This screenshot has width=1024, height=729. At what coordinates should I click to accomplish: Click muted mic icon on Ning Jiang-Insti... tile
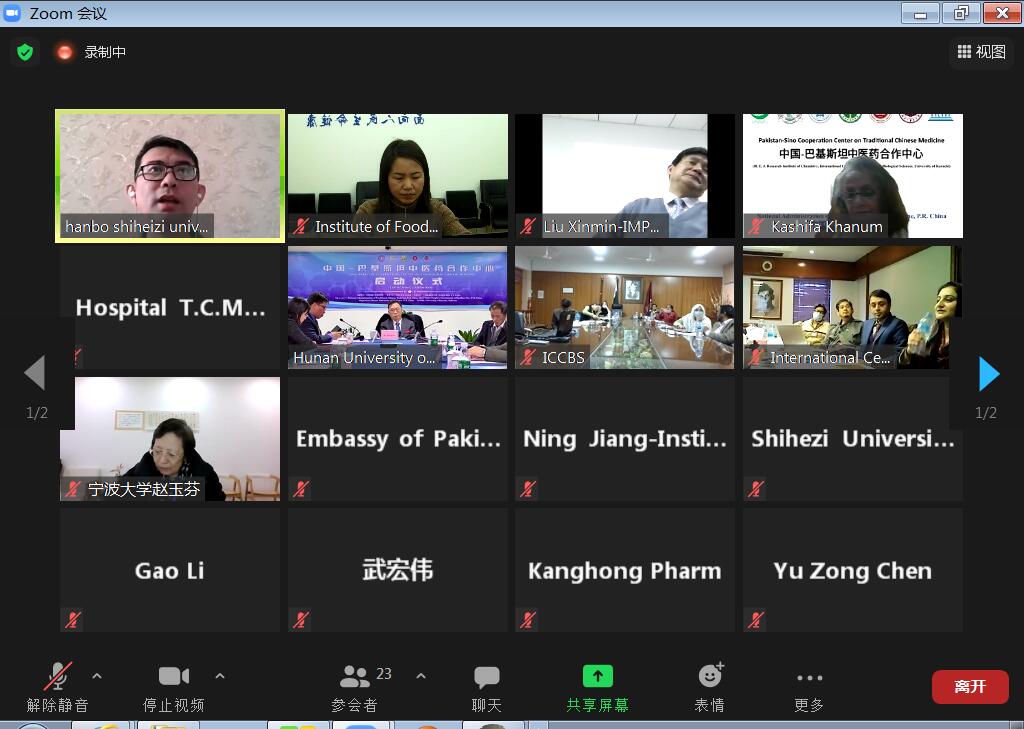pyautogui.click(x=528, y=489)
